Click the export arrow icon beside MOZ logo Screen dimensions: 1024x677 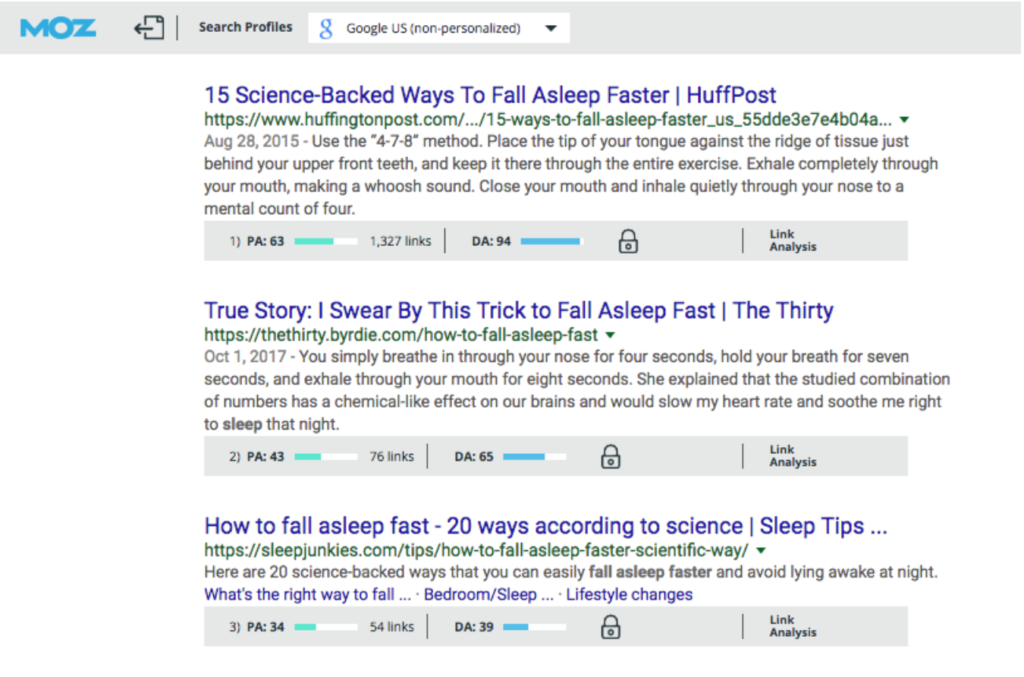[x=149, y=27]
